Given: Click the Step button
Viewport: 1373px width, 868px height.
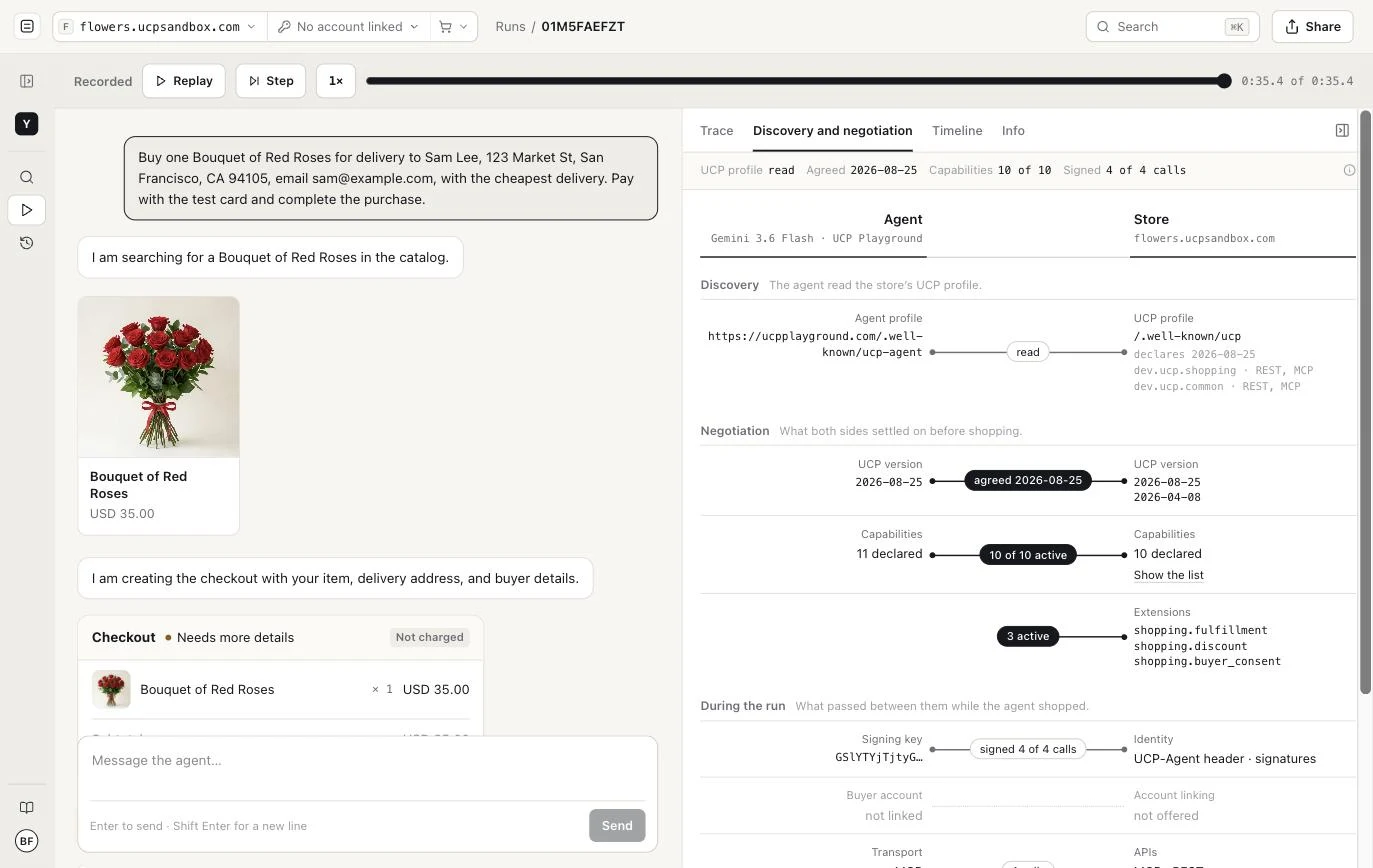Looking at the screenshot, I should (271, 81).
